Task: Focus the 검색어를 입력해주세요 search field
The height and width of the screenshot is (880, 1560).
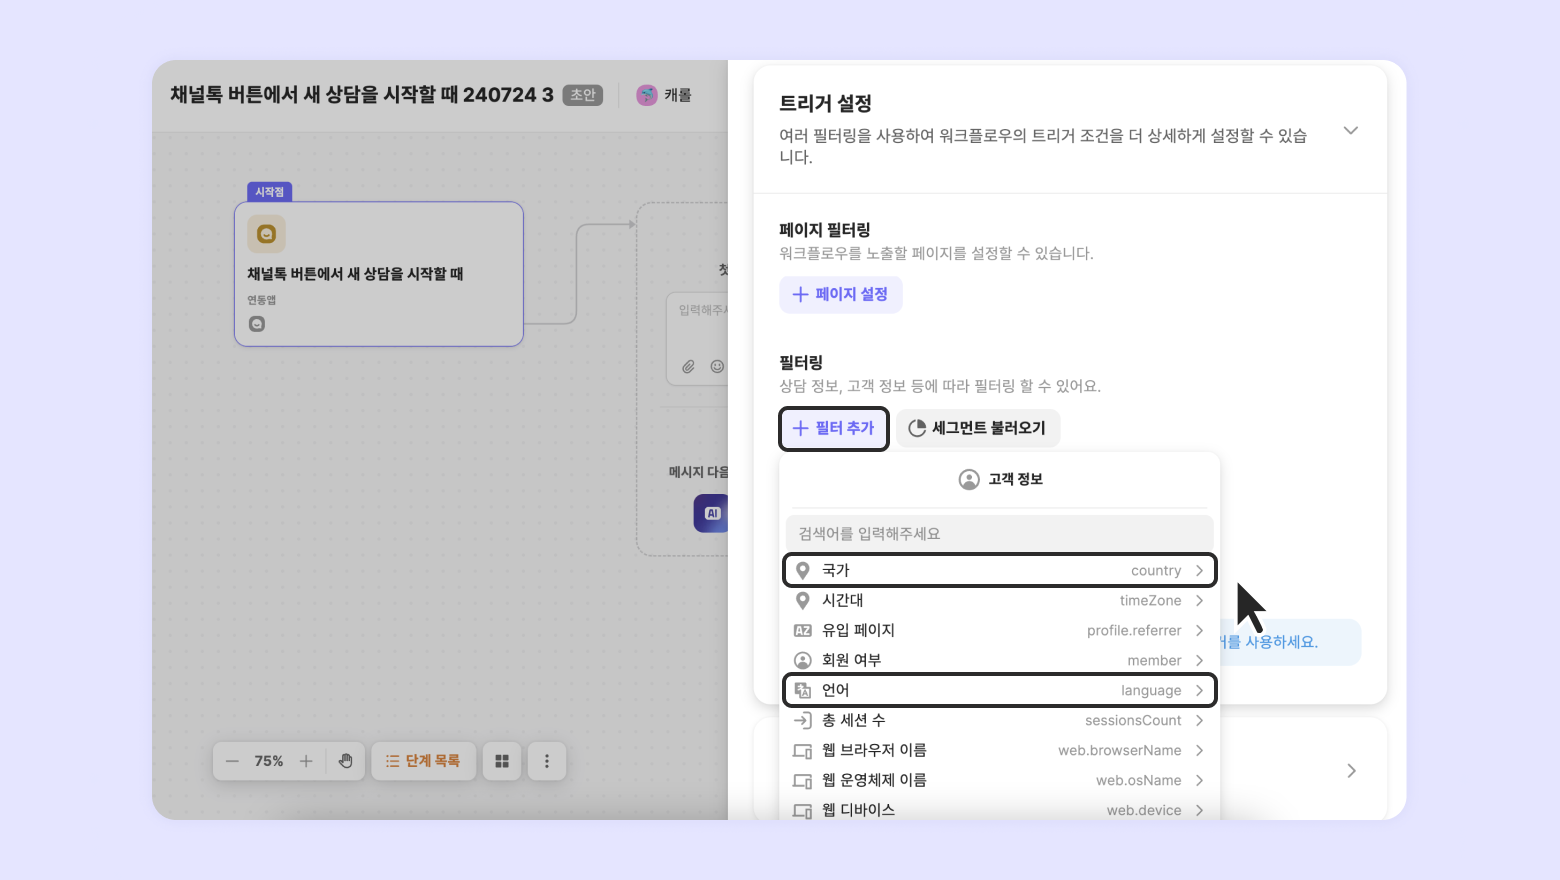Action: pyautogui.click(x=1000, y=533)
